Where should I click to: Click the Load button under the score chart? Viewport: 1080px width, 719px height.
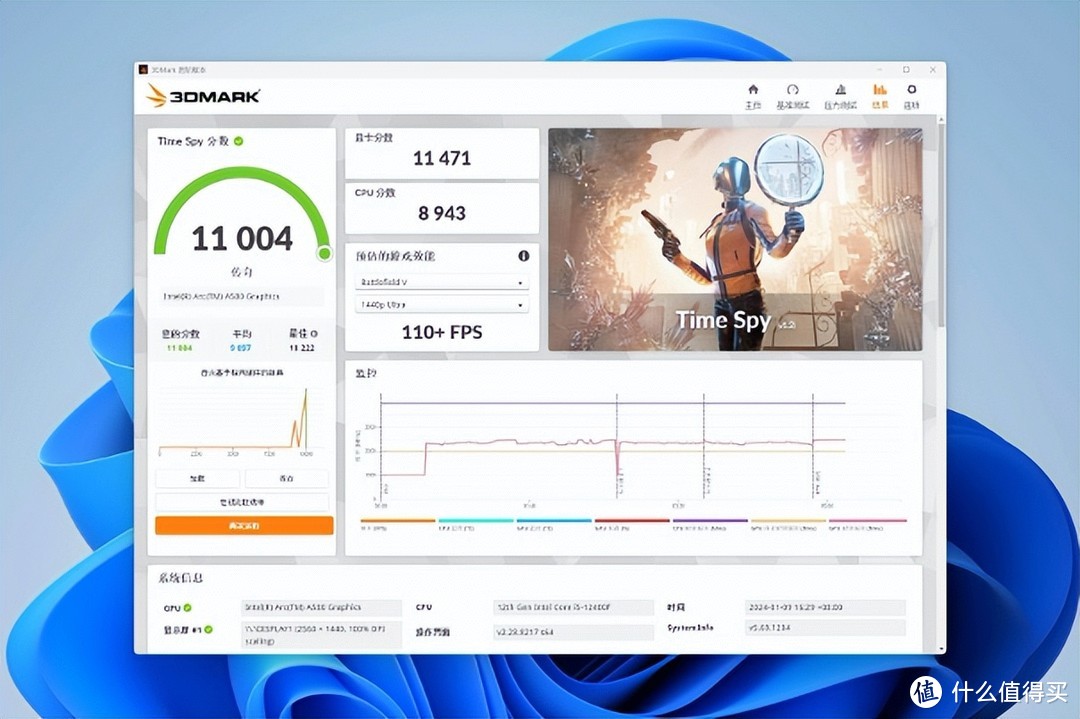(198, 479)
